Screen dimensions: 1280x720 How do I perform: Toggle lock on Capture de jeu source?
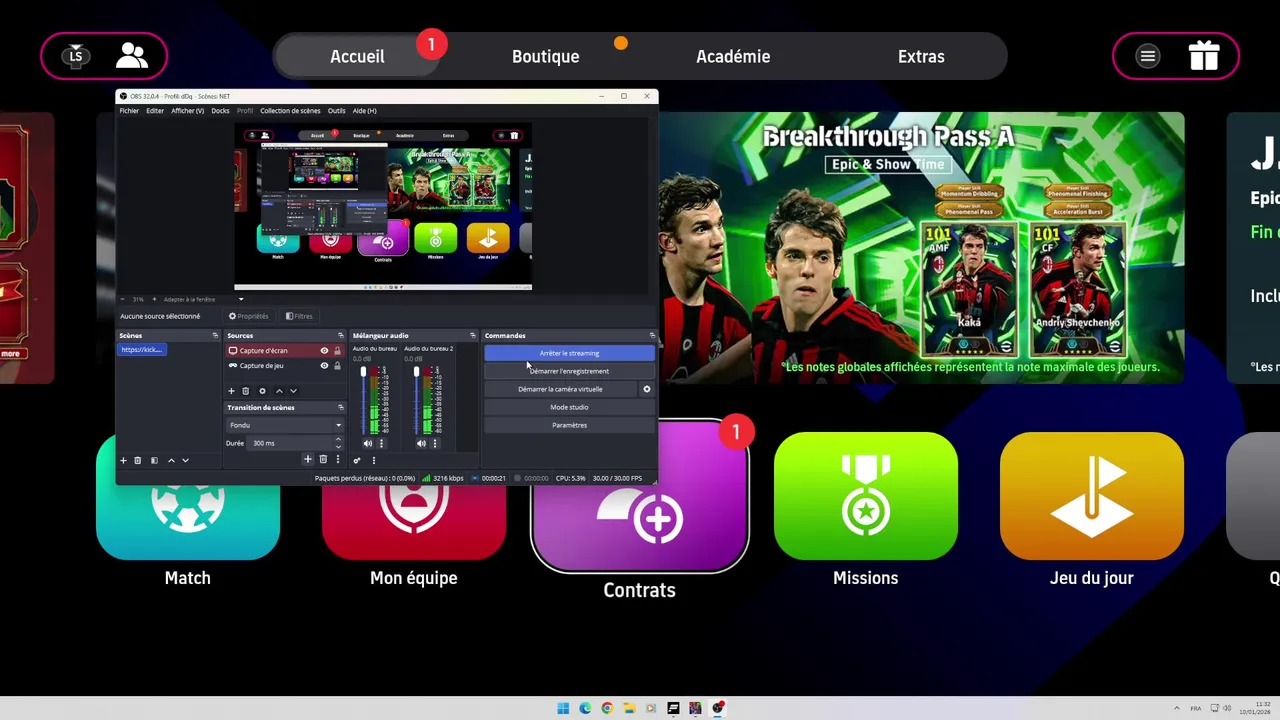point(337,366)
